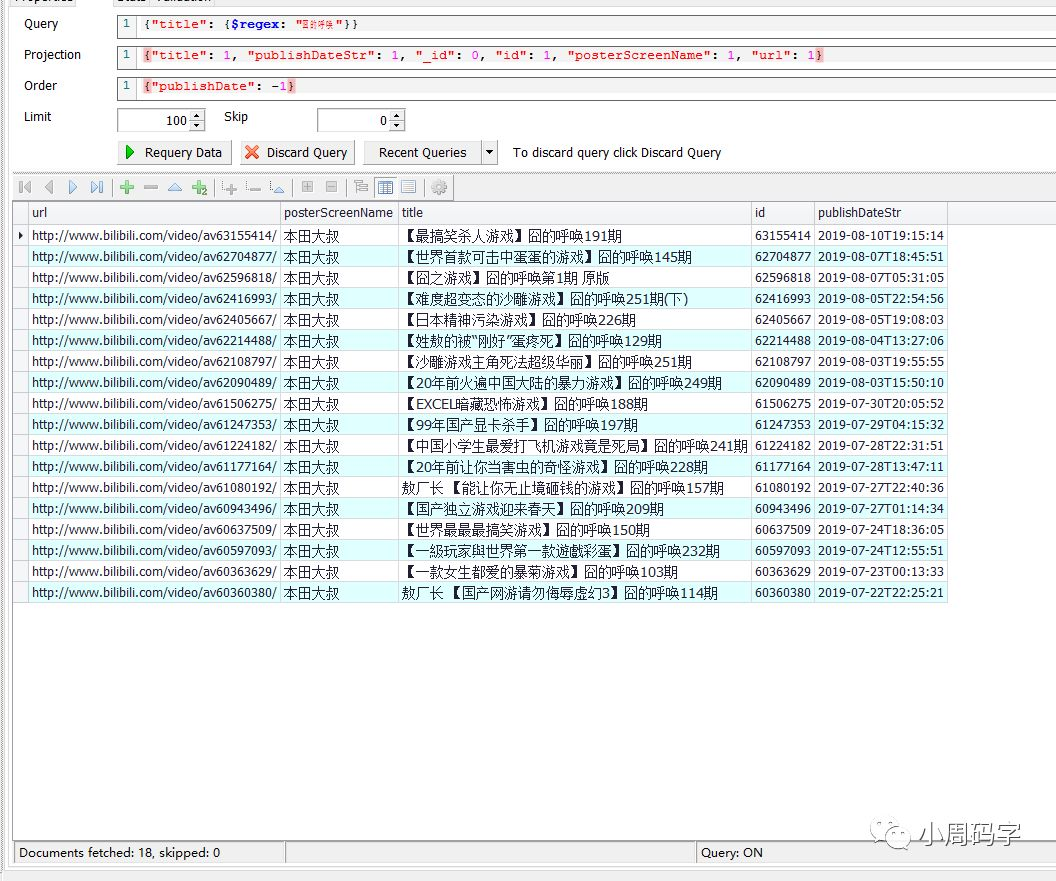
Task: Select title cell with EXCEL暗藏恐怖游戏
Action: pyautogui.click(x=574, y=403)
